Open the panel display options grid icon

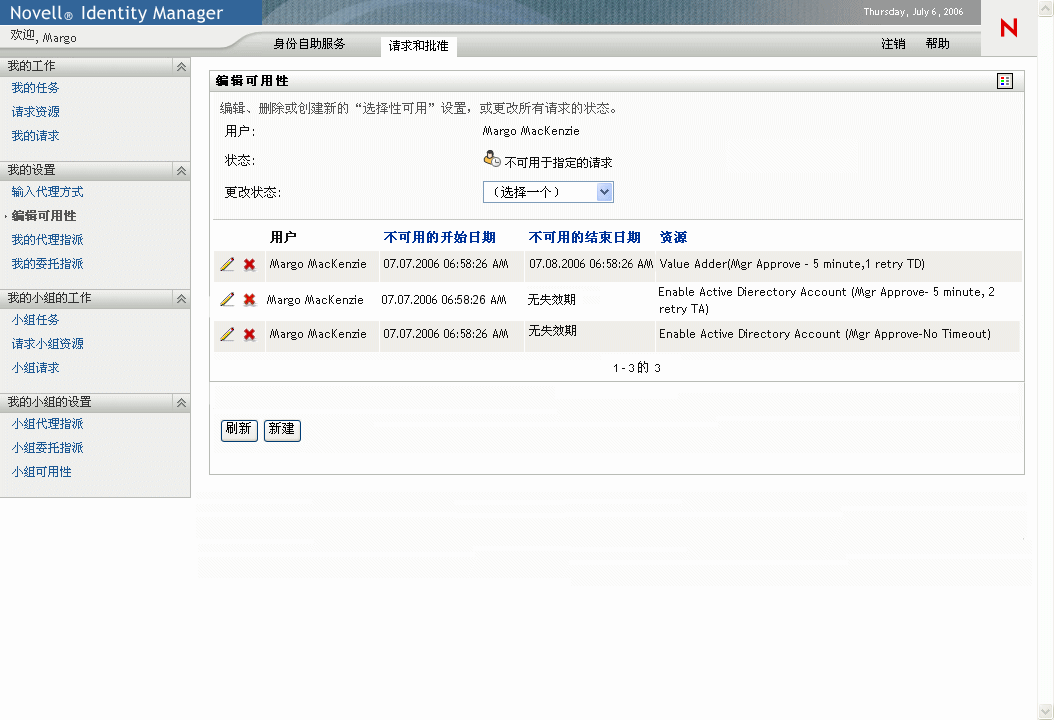[x=1004, y=80]
